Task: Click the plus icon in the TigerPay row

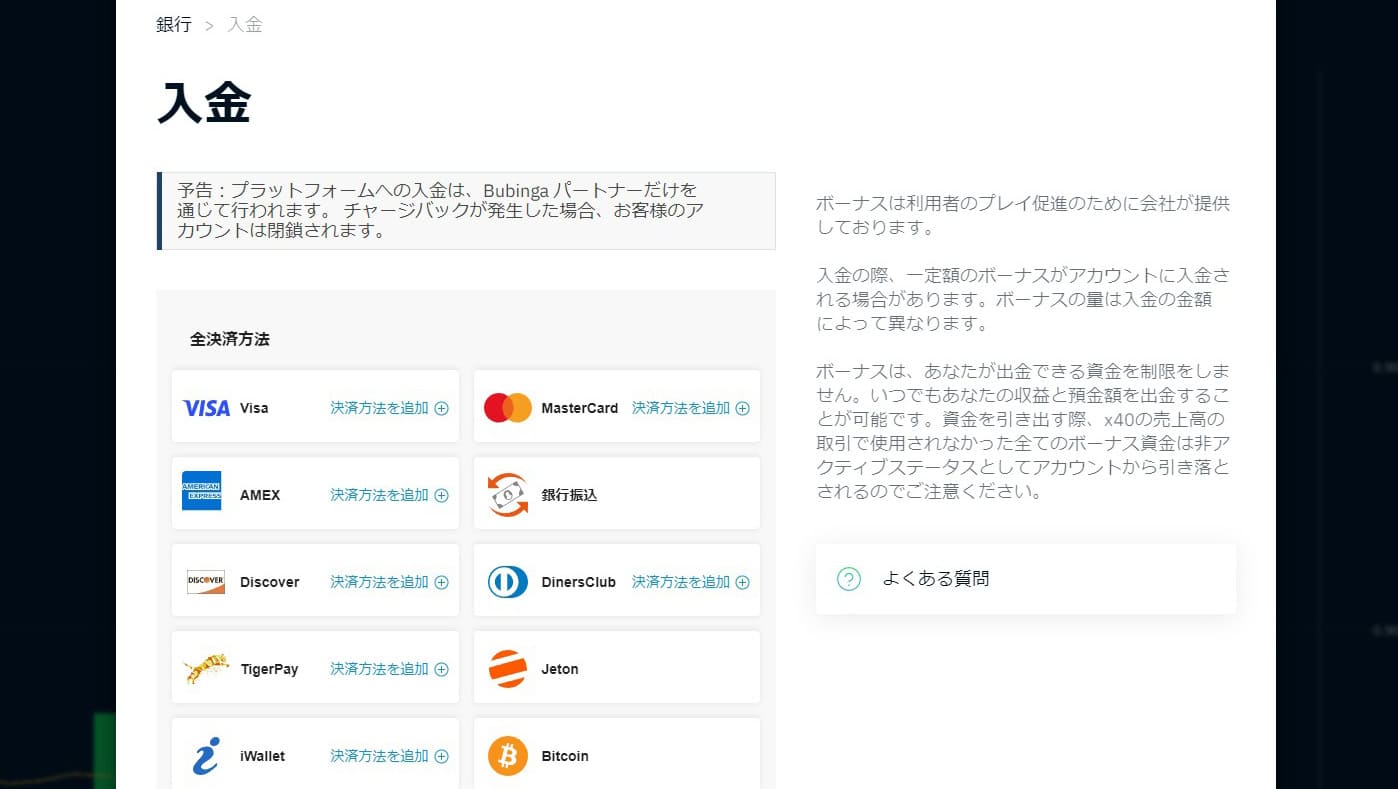Action: (441, 669)
